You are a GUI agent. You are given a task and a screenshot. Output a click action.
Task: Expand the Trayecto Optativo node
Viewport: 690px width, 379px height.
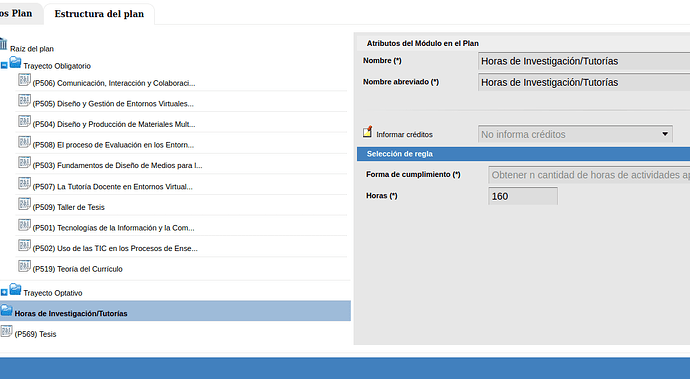point(4,292)
